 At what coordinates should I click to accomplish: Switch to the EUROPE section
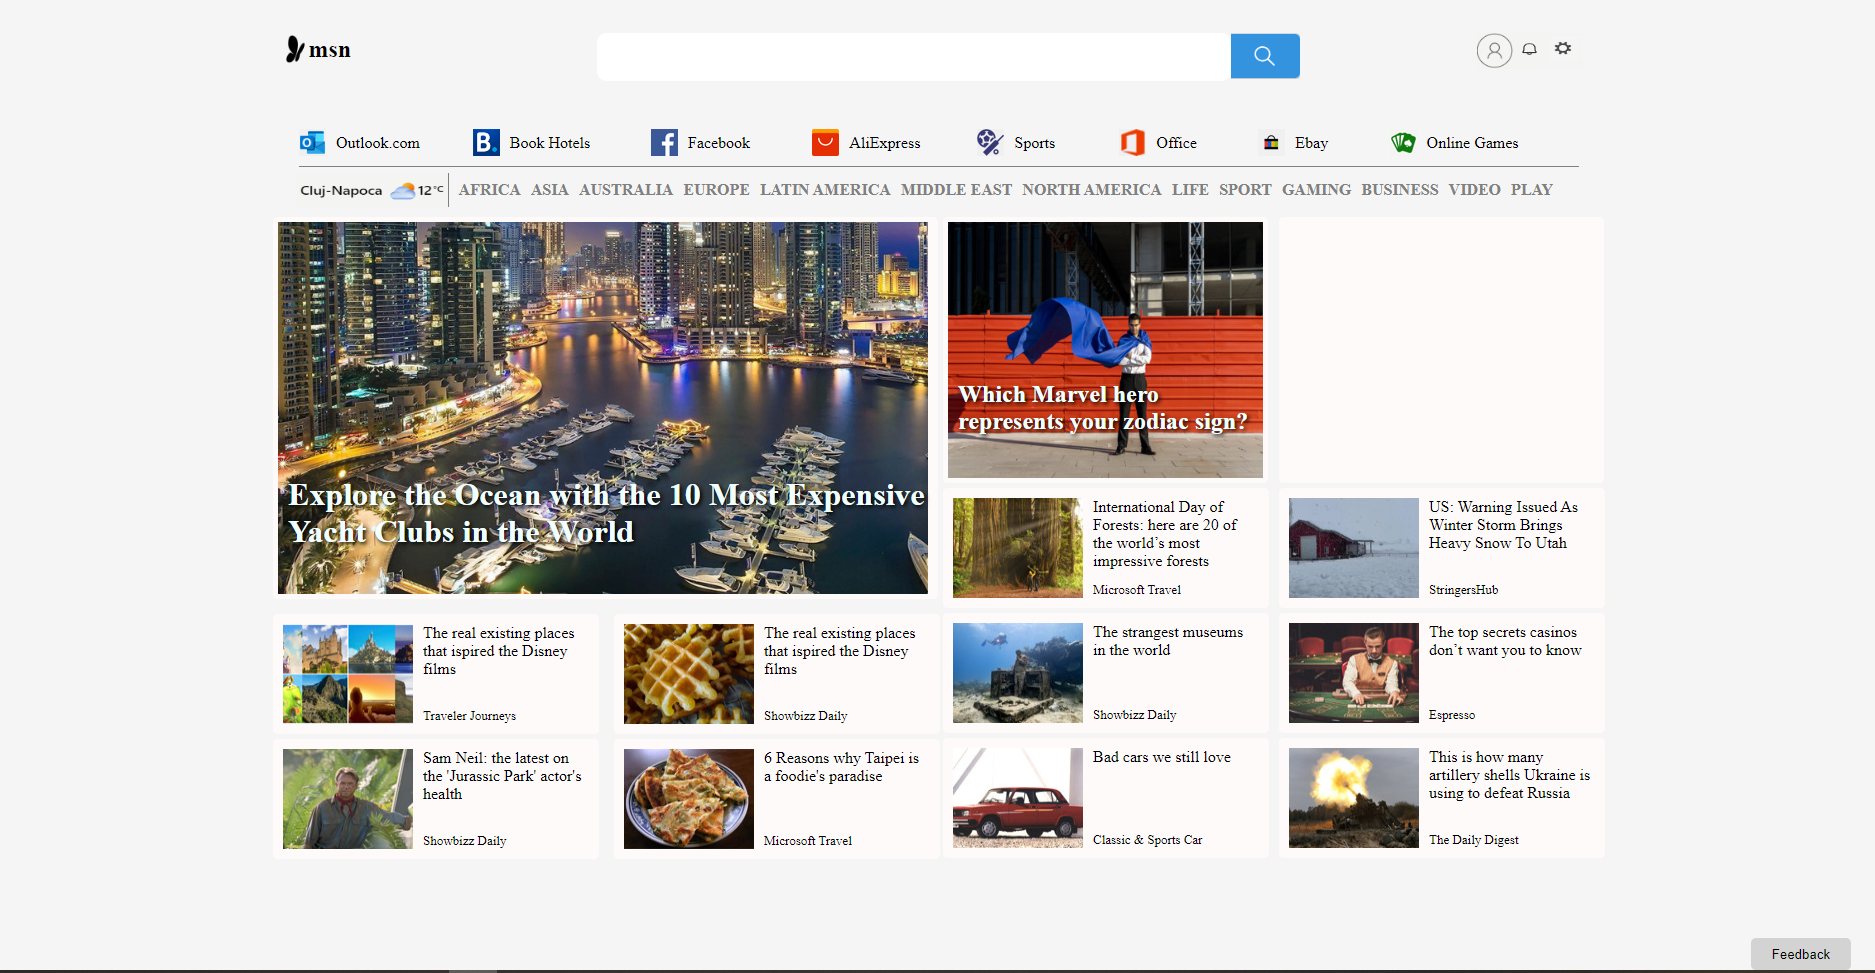[716, 190]
